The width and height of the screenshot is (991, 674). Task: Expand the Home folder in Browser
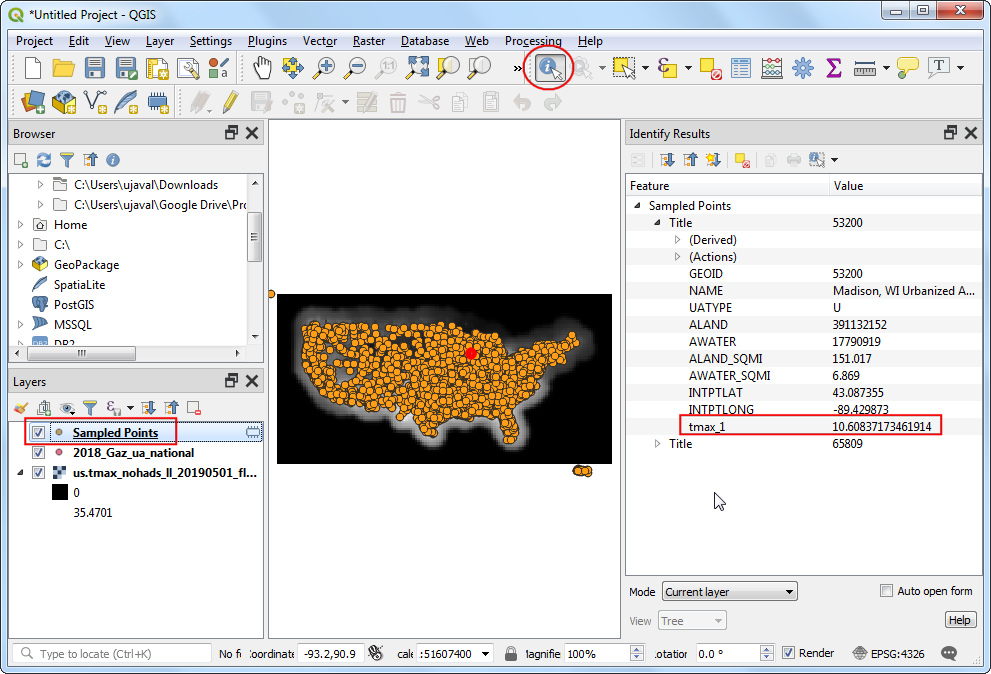pyautogui.click(x=21, y=225)
